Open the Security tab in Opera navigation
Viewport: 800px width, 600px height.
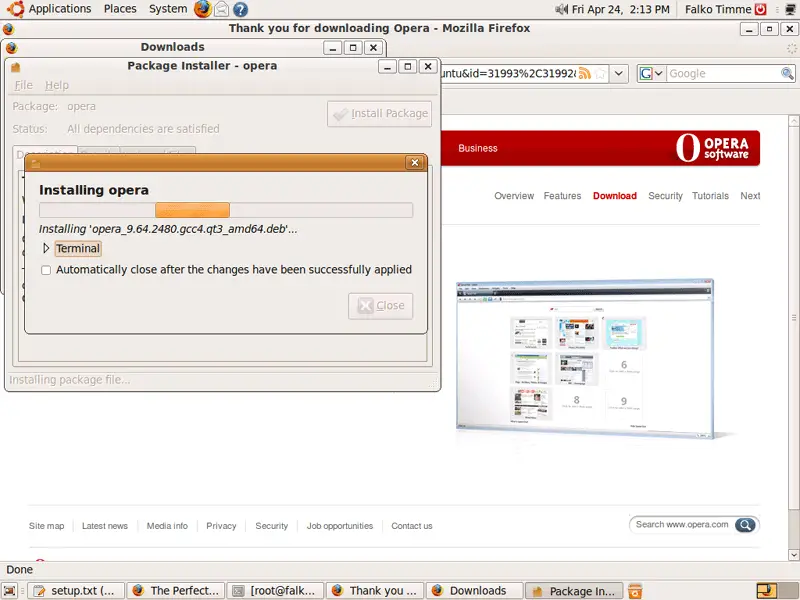pos(665,196)
